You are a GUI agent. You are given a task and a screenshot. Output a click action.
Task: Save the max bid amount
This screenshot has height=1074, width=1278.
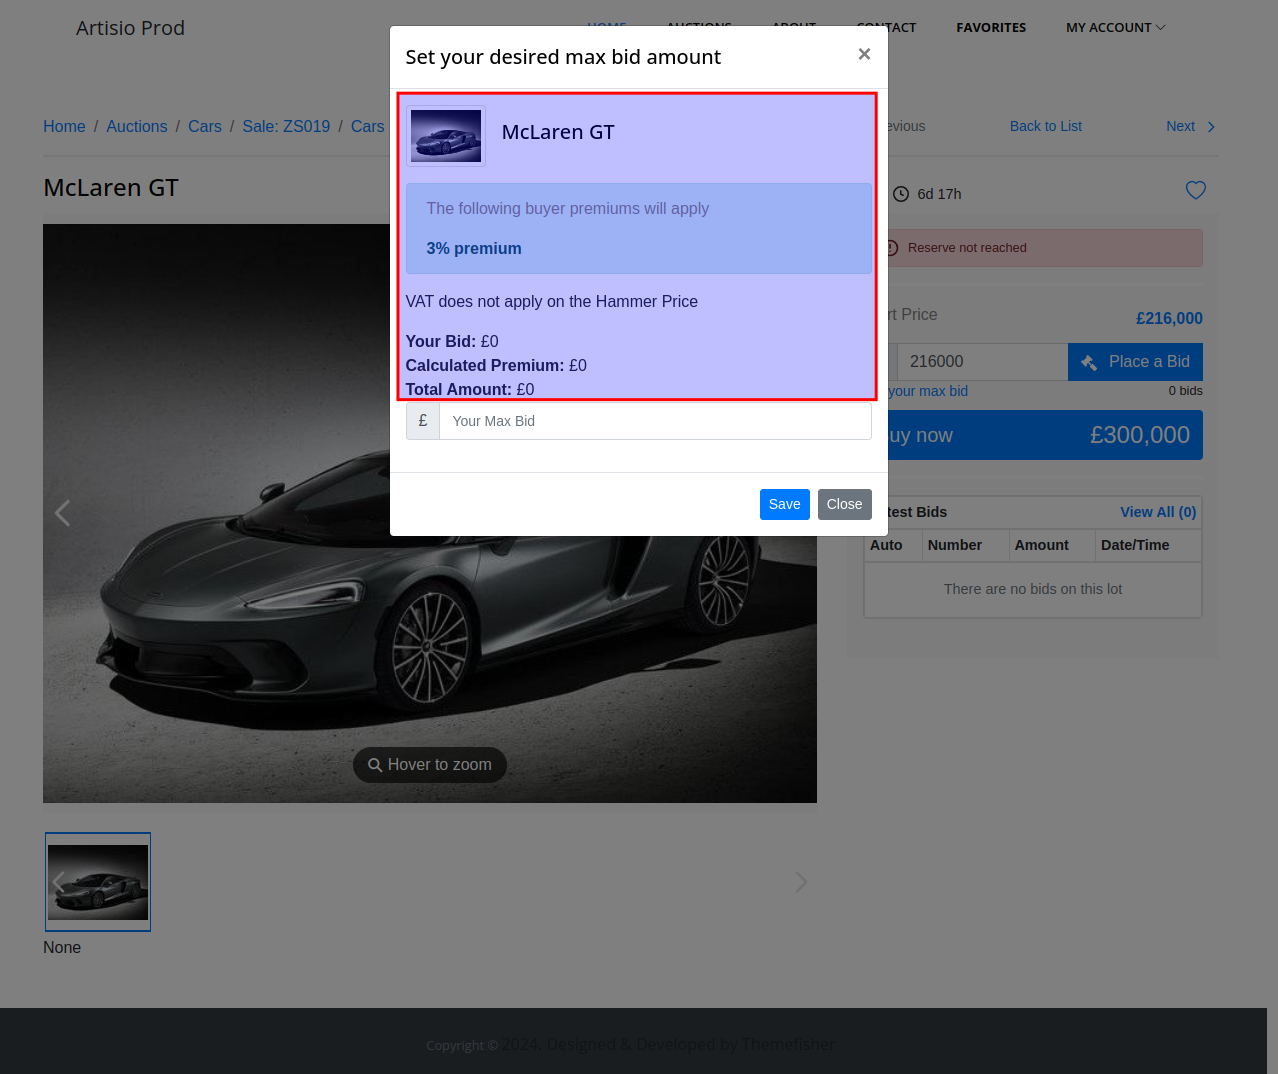click(784, 504)
